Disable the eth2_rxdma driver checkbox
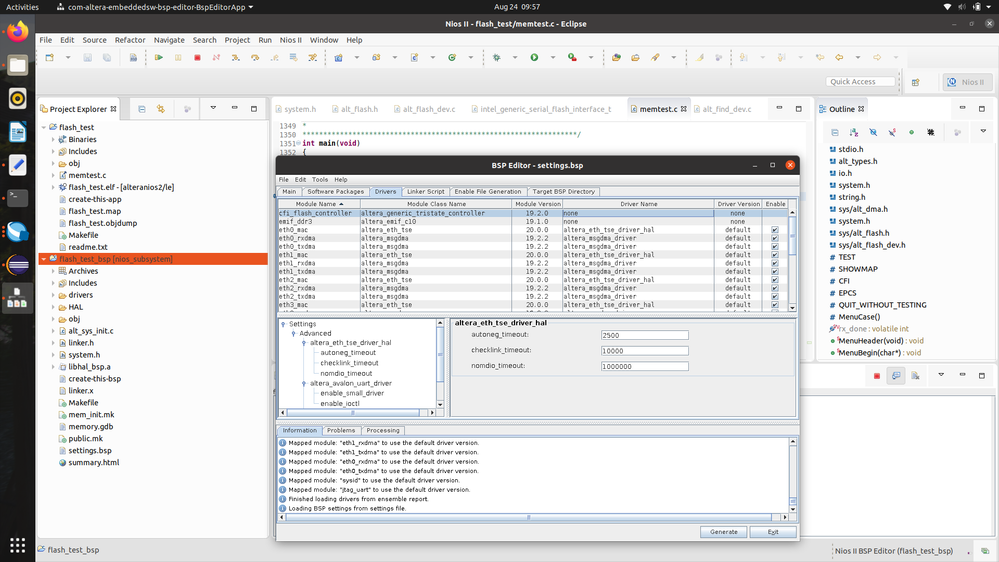 pyautogui.click(x=775, y=288)
